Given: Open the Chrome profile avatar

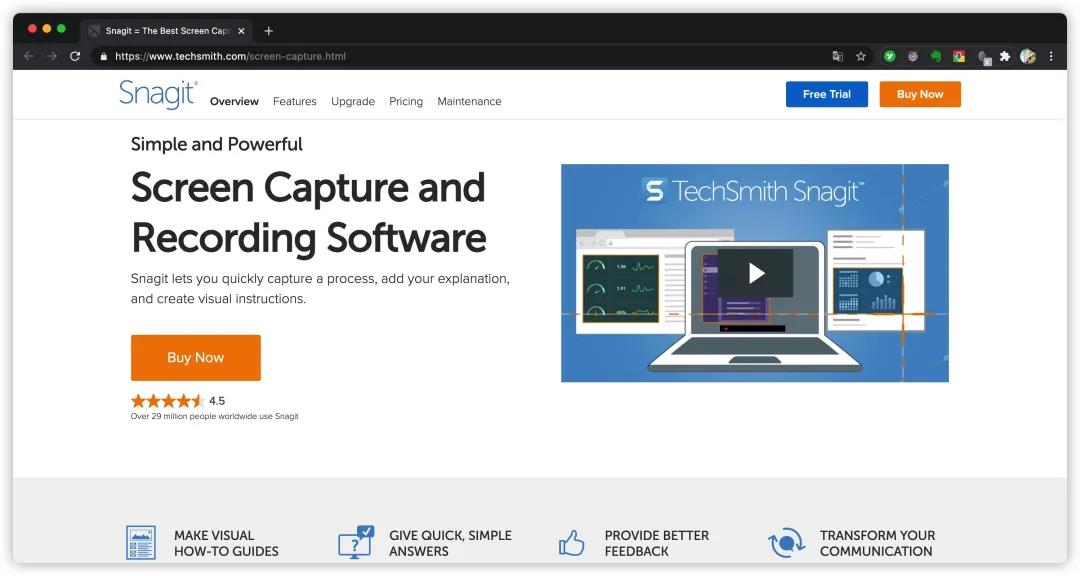Looking at the screenshot, I should pos(1028,56).
